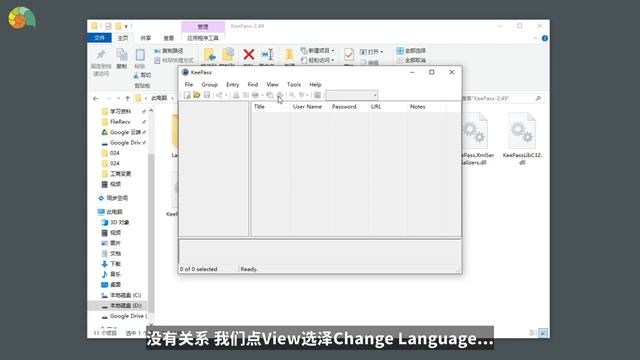Open the View menu in KeePass
Viewport: 640px width, 360px height.
pos(272,84)
